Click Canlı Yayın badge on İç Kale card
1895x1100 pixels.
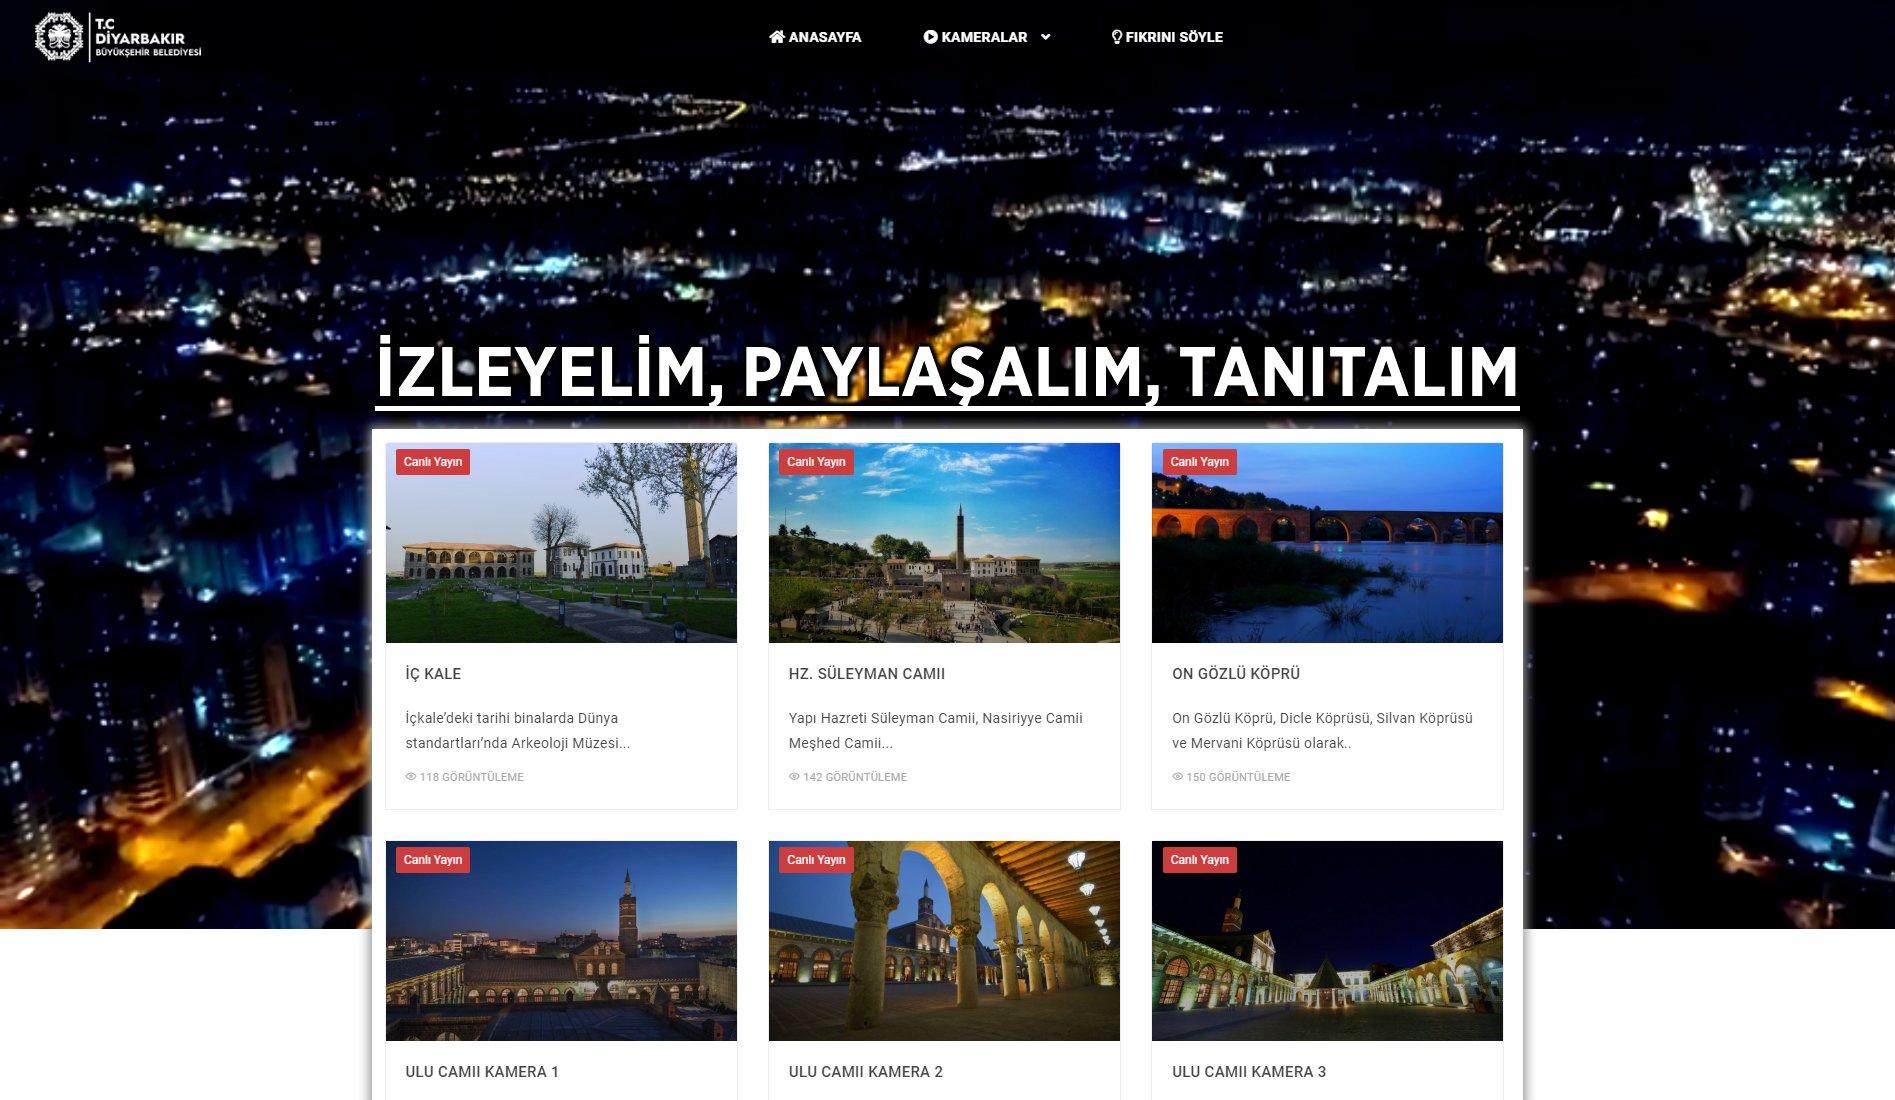click(433, 462)
